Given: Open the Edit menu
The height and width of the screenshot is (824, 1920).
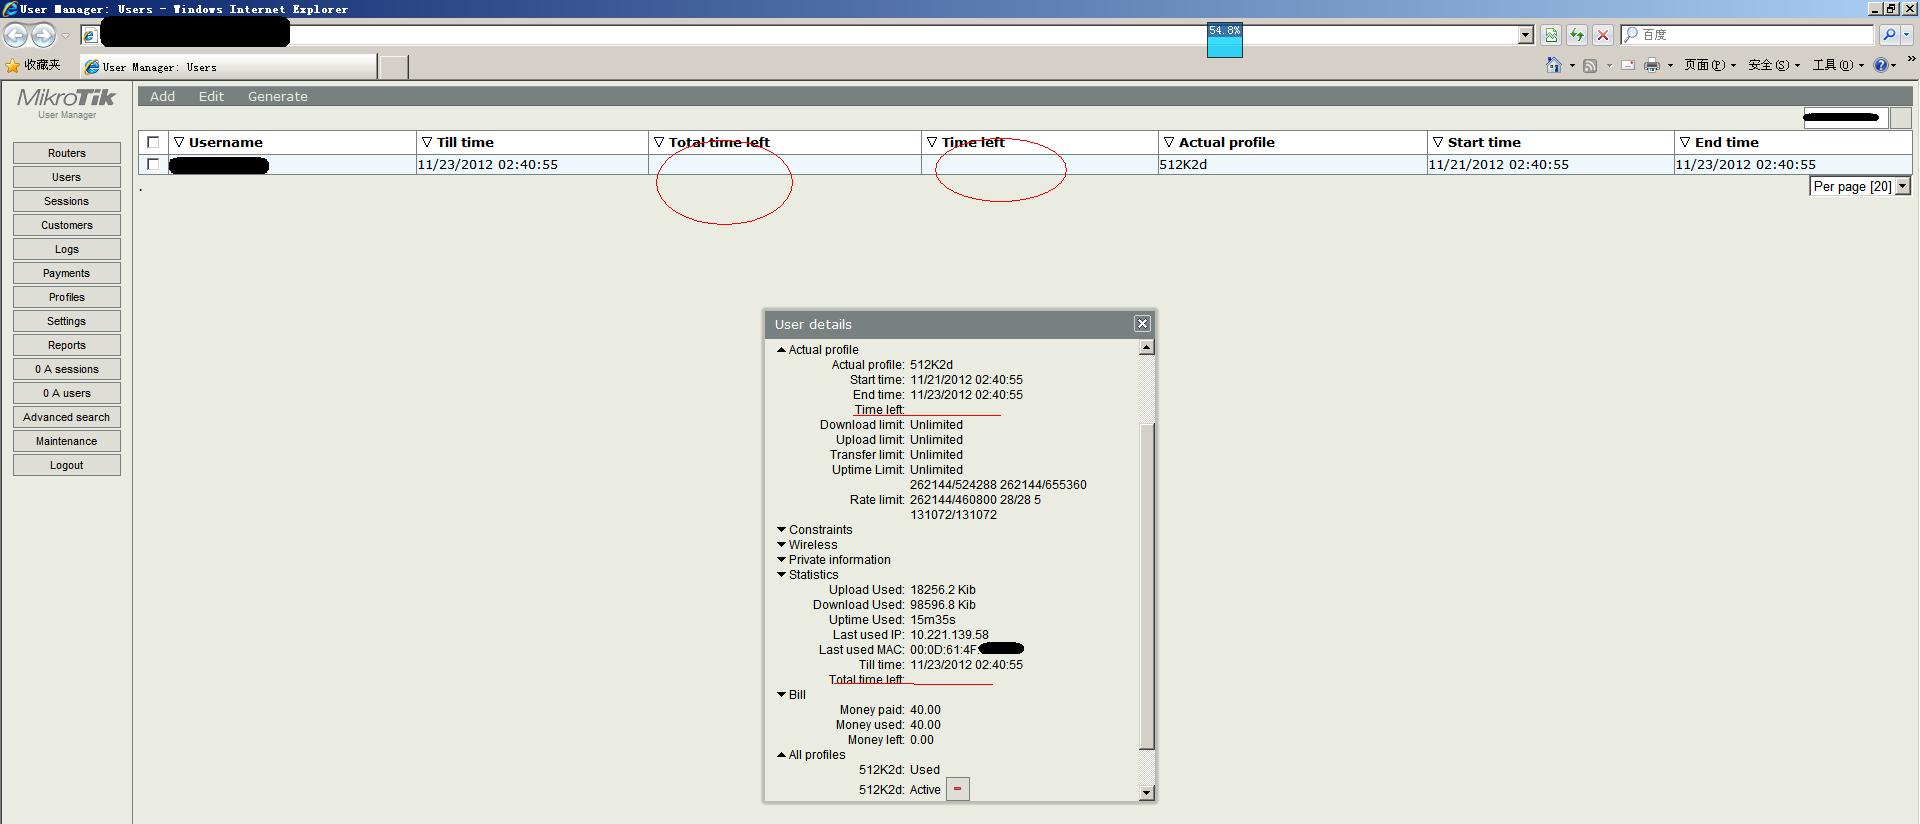Looking at the screenshot, I should click(x=211, y=96).
